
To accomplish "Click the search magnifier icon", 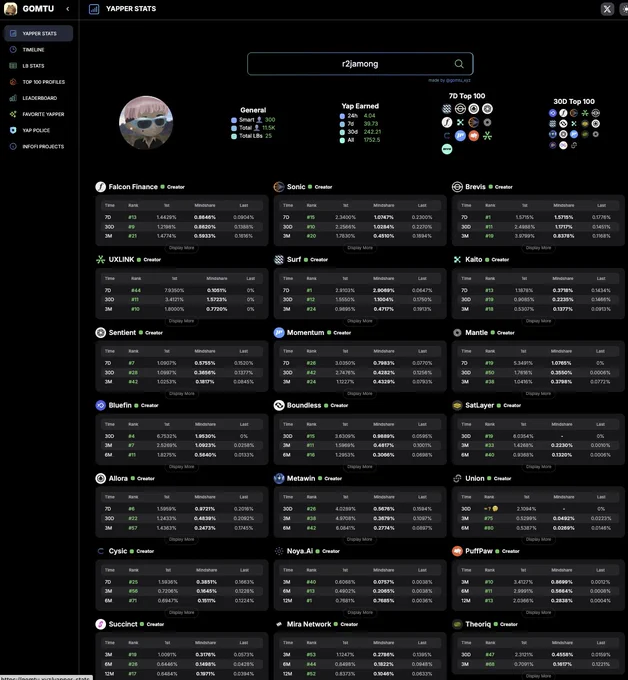I will pos(459,64).
